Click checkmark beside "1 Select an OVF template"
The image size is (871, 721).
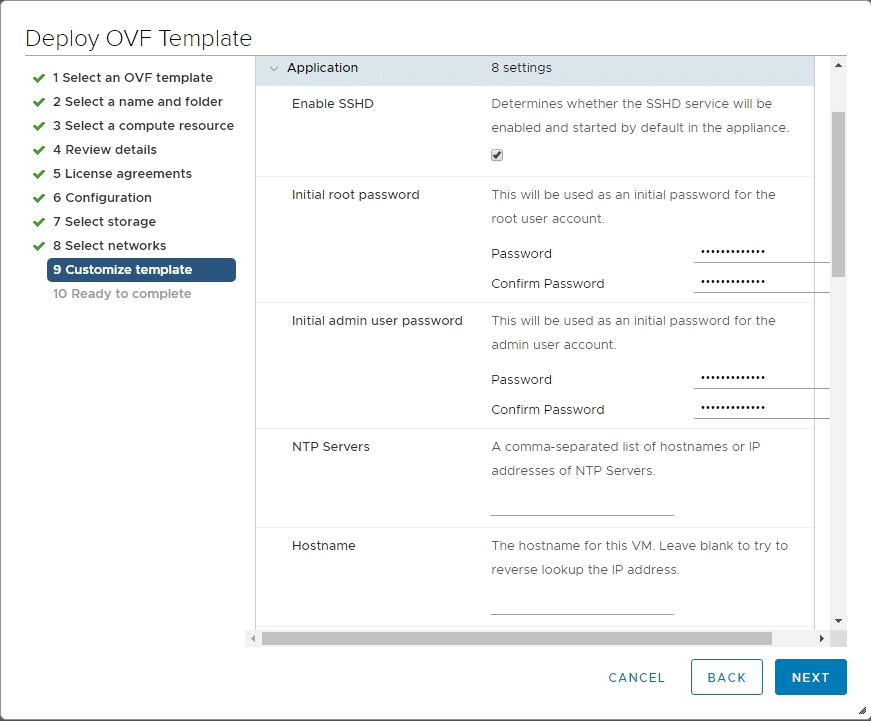coord(38,77)
